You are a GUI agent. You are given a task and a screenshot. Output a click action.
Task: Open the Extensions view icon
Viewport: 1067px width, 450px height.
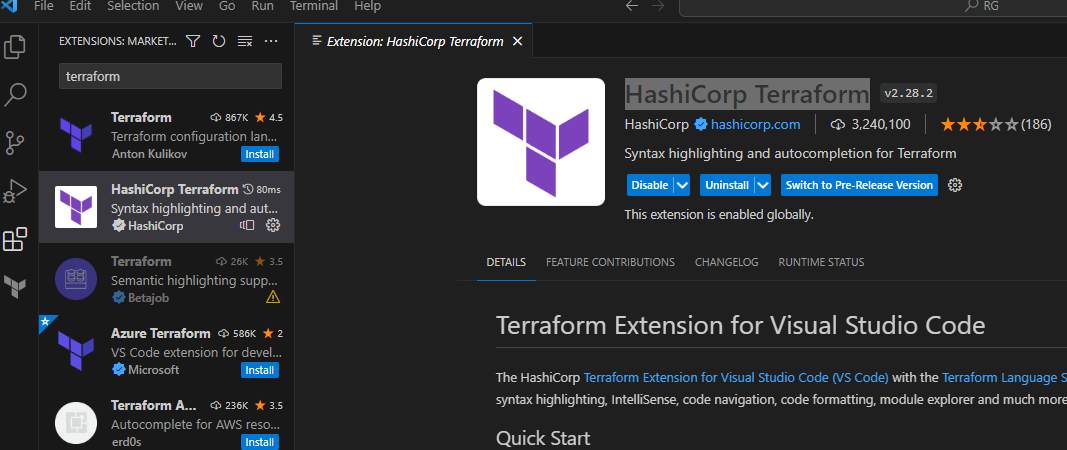[x=15, y=240]
